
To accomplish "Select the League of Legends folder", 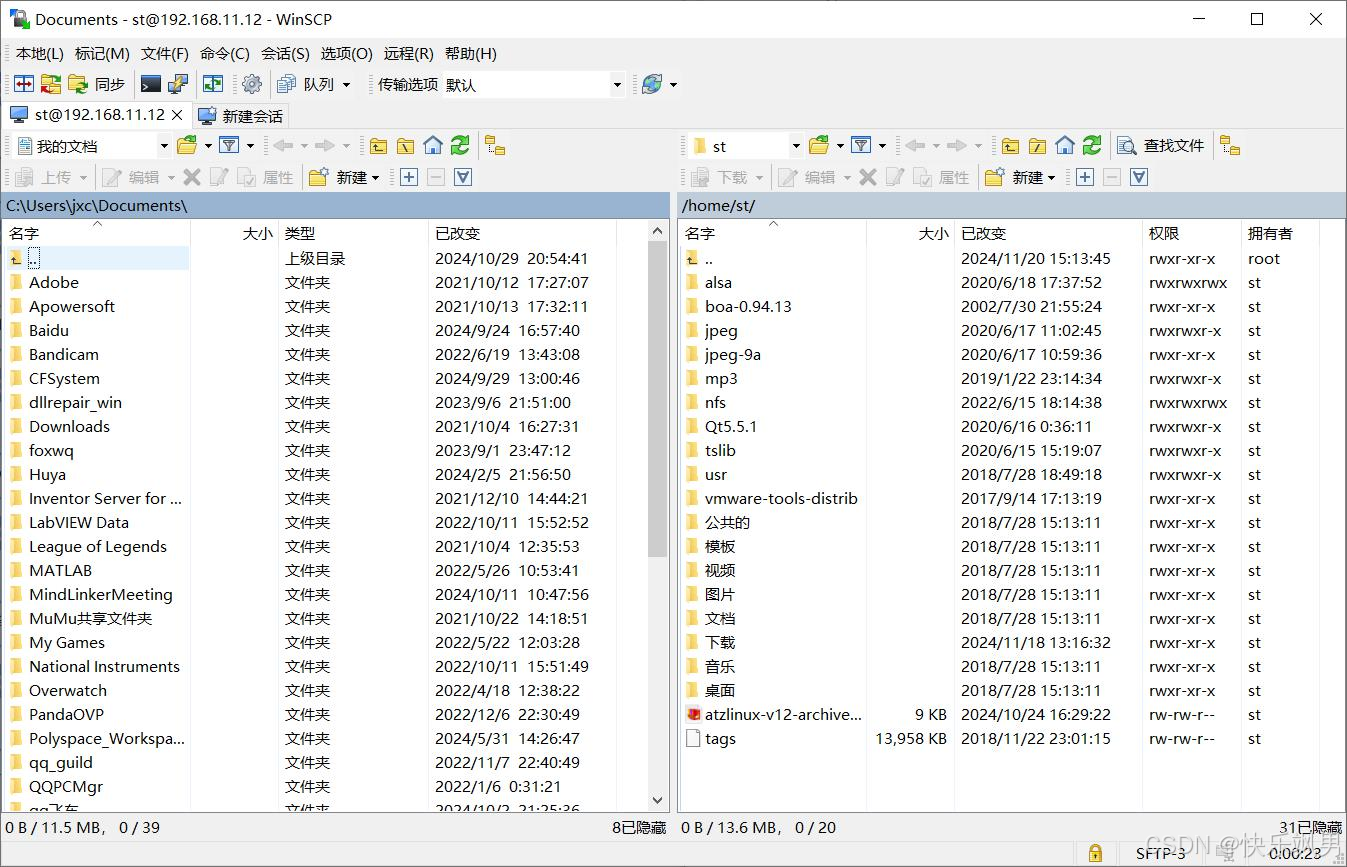I will pyautogui.click(x=98, y=547).
